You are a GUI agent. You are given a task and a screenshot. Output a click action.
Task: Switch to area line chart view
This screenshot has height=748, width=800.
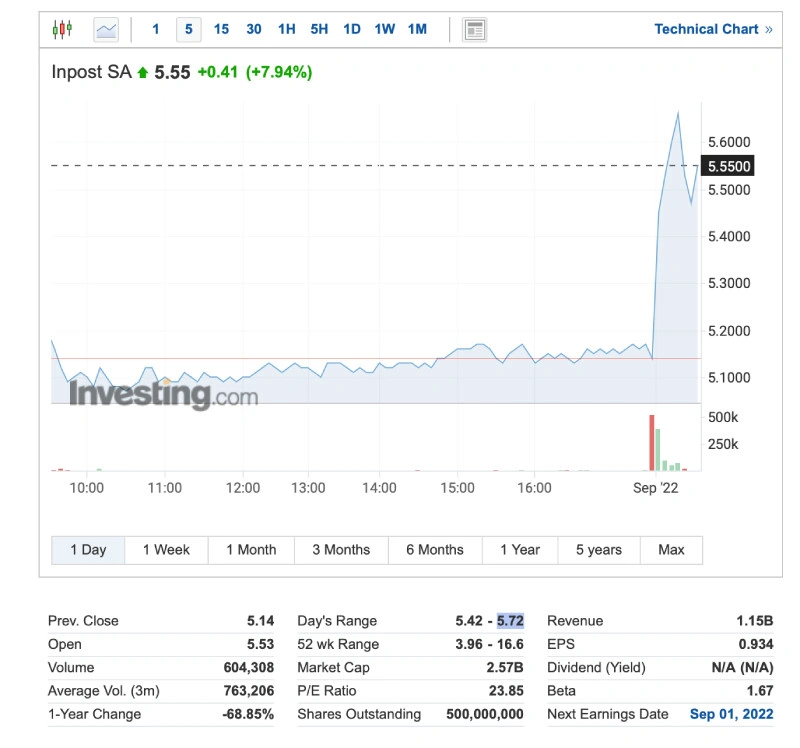click(x=106, y=29)
